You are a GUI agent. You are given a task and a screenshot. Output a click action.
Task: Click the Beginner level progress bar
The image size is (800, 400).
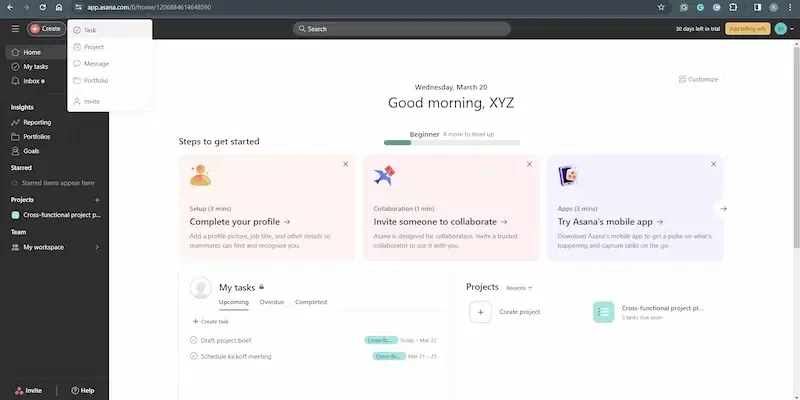click(452, 142)
